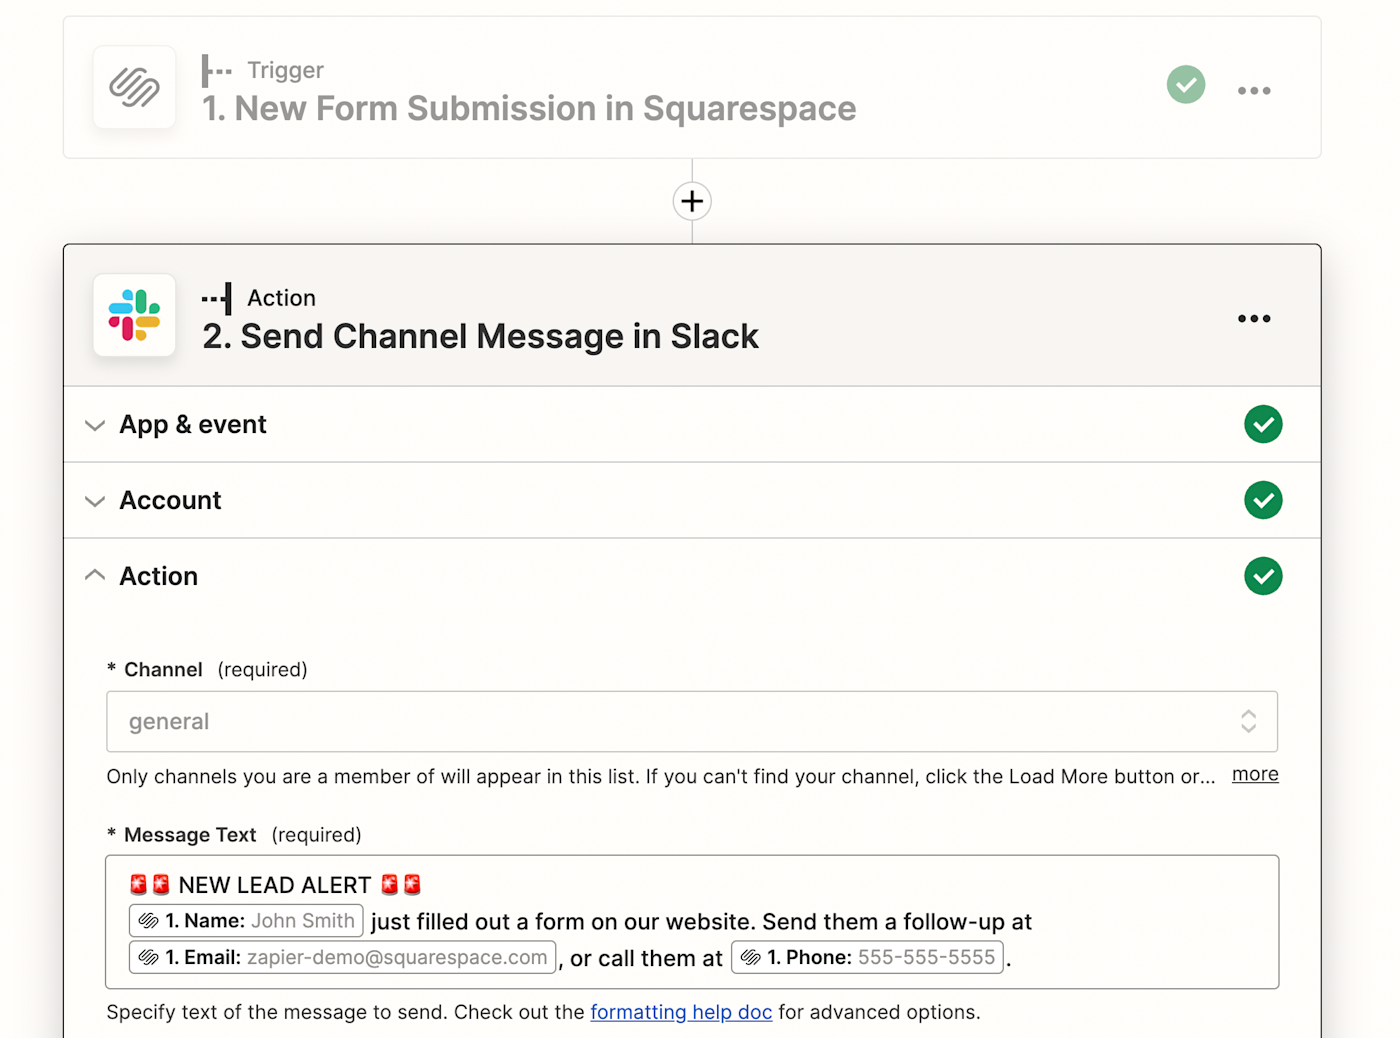Click the action glyph icon next to the Action label

pyautogui.click(x=217, y=298)
